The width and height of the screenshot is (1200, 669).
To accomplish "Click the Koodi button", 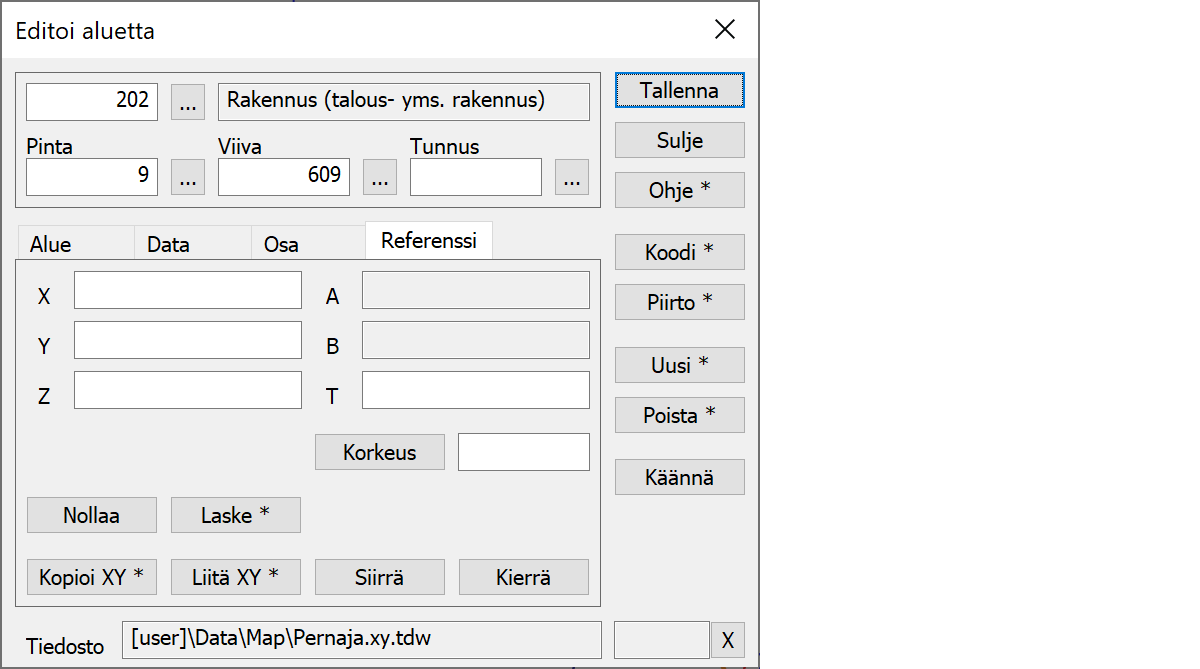I will (x=679, y=253).
